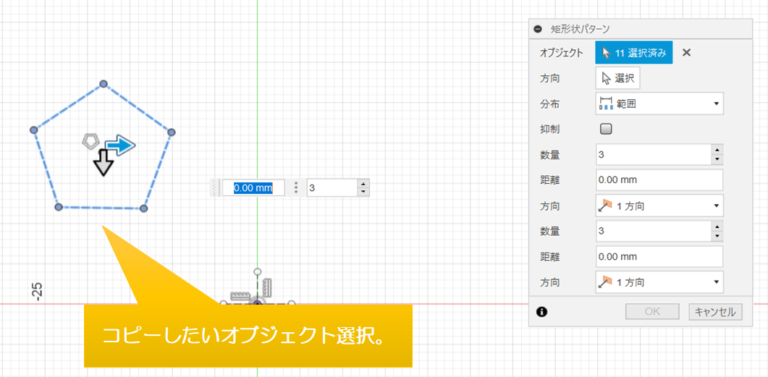Click the キャンセル button

(716, 311)
